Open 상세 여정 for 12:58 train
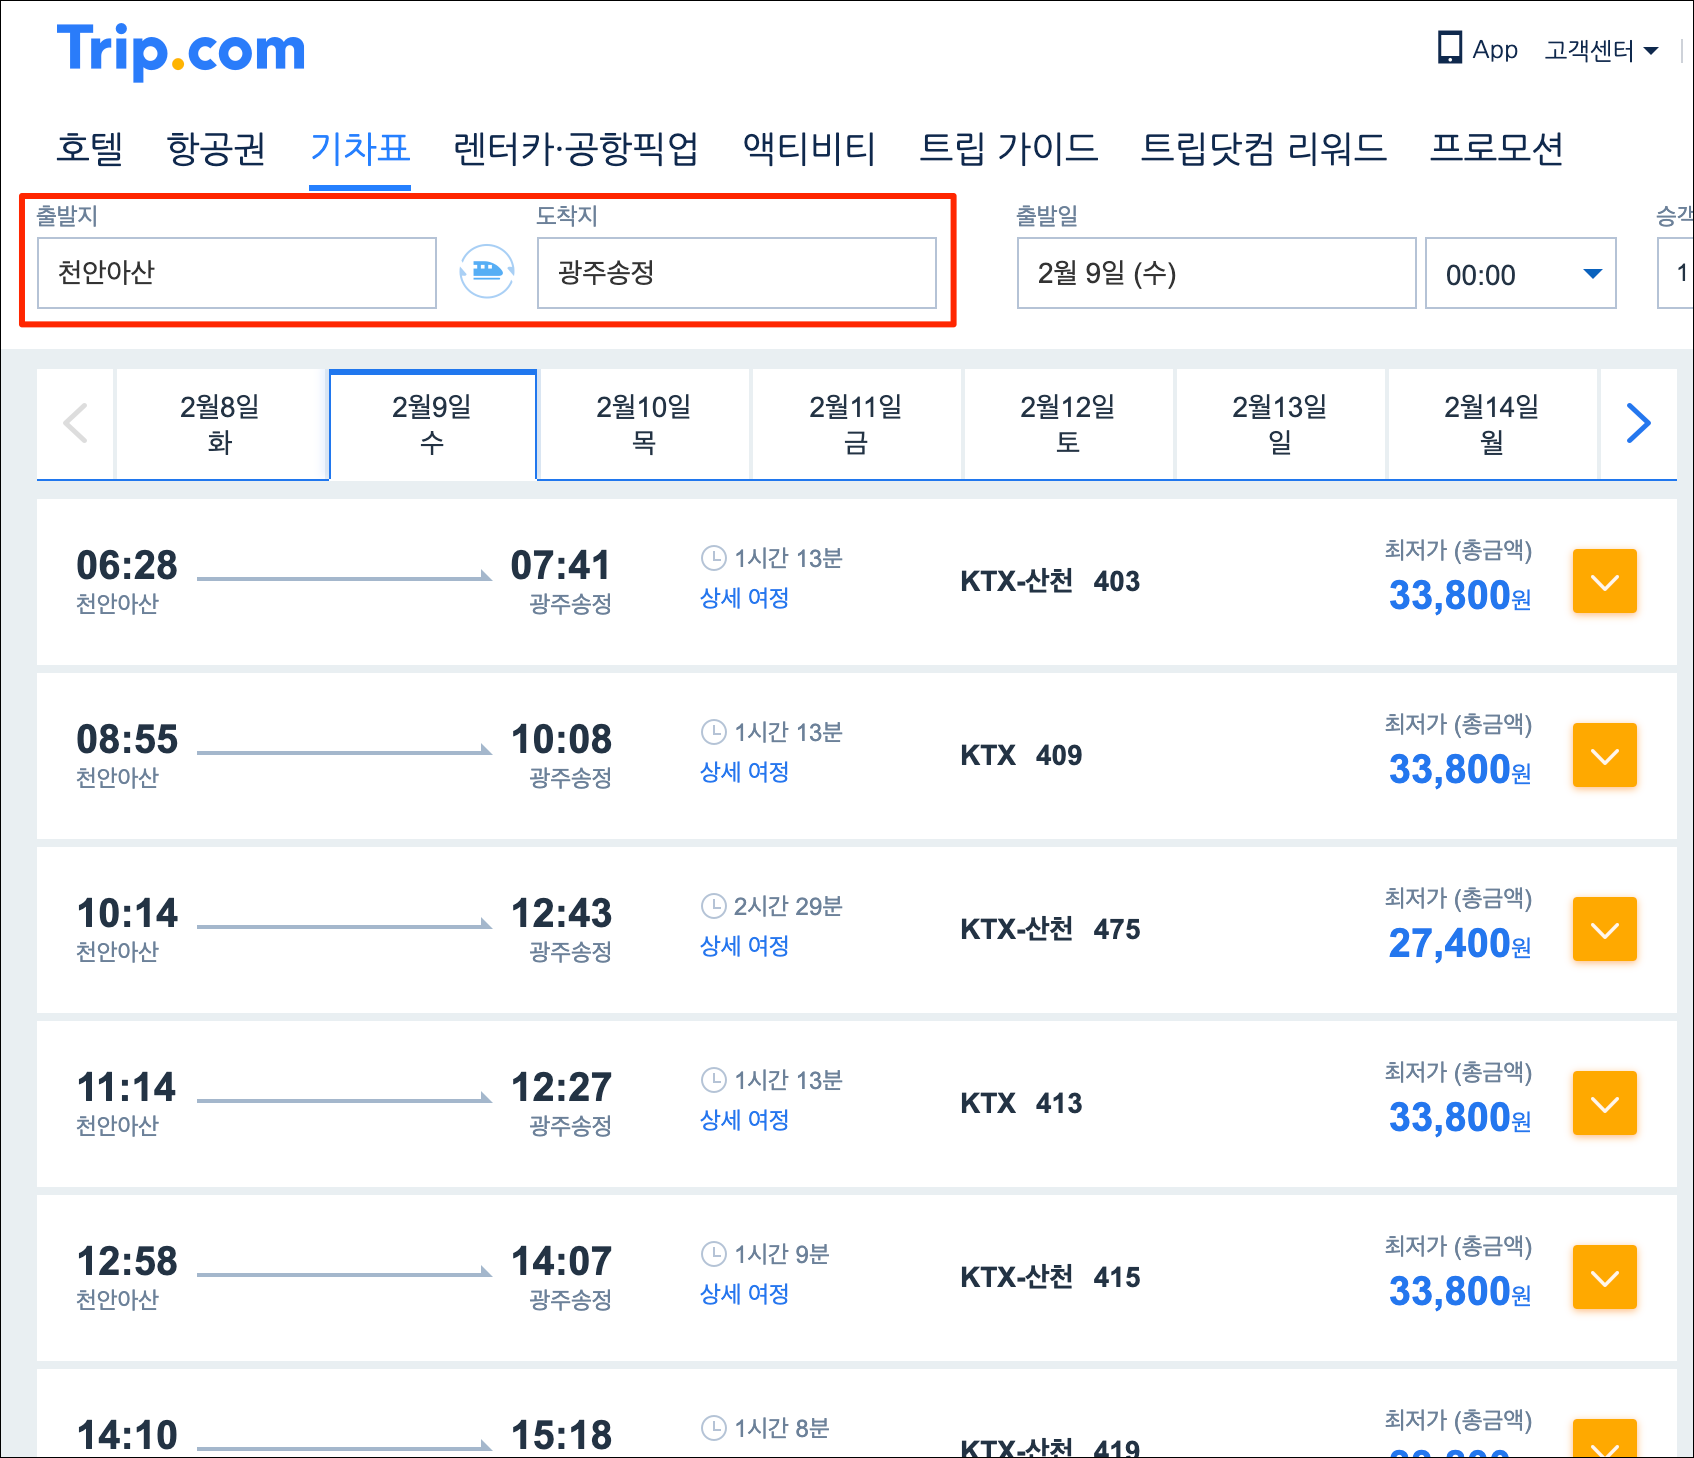This screenshot has width=1694, height=1458. point(744,1294)
